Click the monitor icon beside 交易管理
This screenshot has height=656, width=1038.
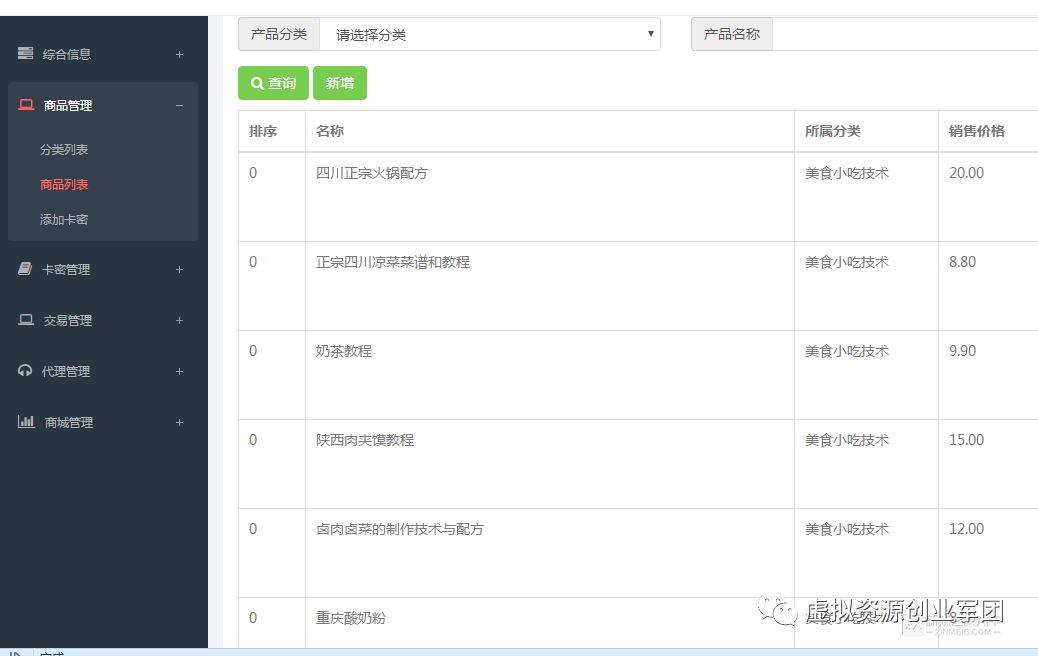(24, 320)
